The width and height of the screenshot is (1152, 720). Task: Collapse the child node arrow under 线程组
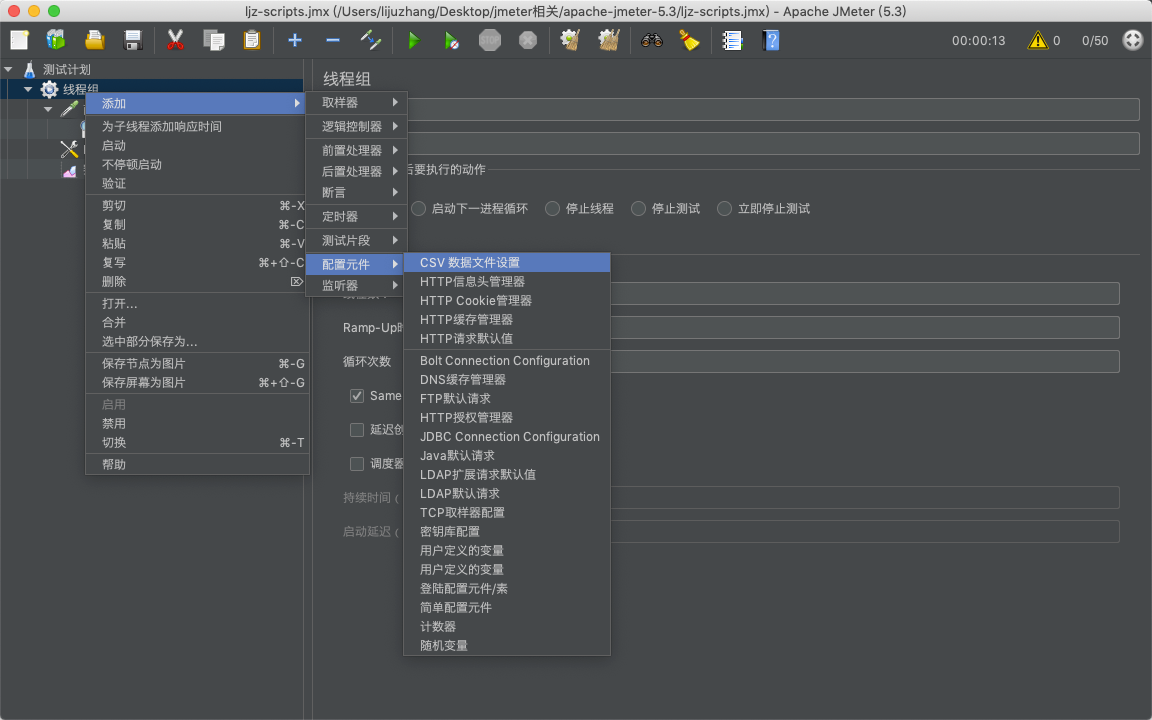coord(48,109)
